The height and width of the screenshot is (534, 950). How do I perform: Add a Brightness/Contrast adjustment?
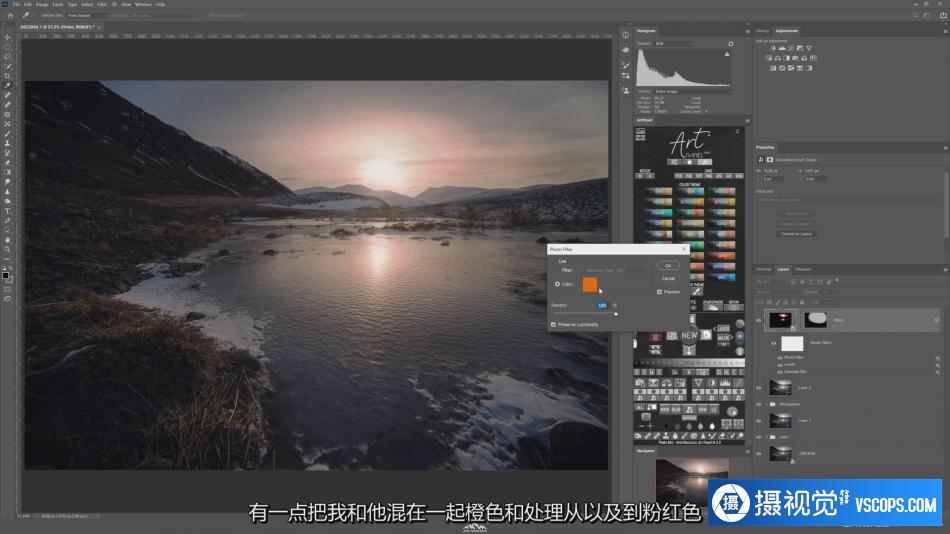coord(772,48)
